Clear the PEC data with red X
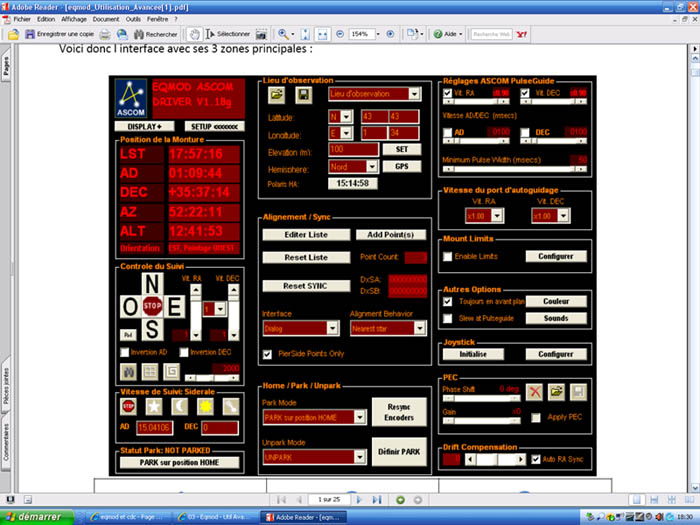This screenshot has width=700, height=525. 534,392
